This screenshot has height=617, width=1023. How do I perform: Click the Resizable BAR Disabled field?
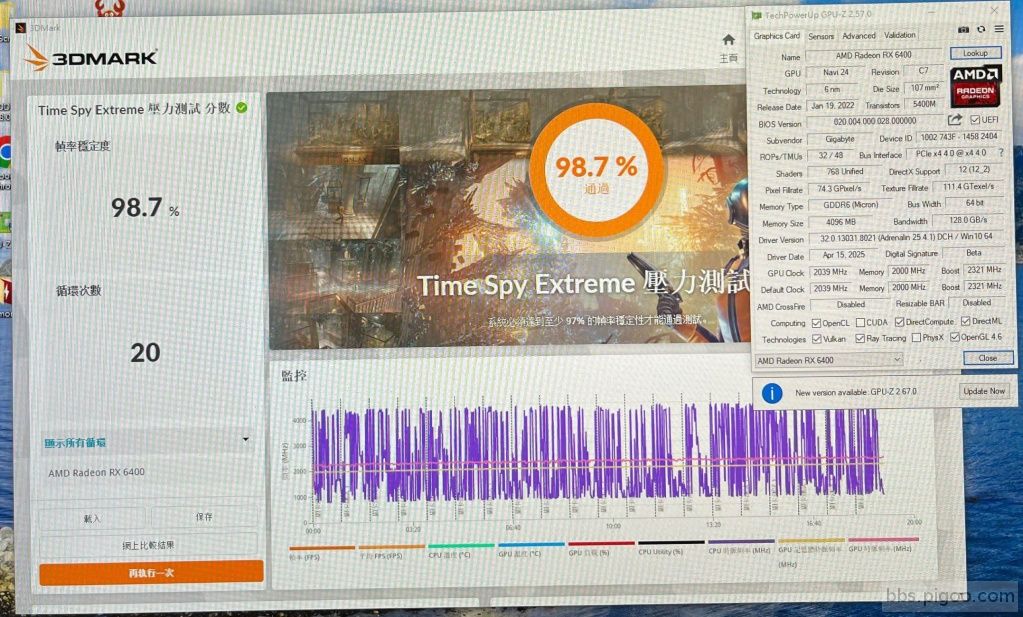coord(977,303)
